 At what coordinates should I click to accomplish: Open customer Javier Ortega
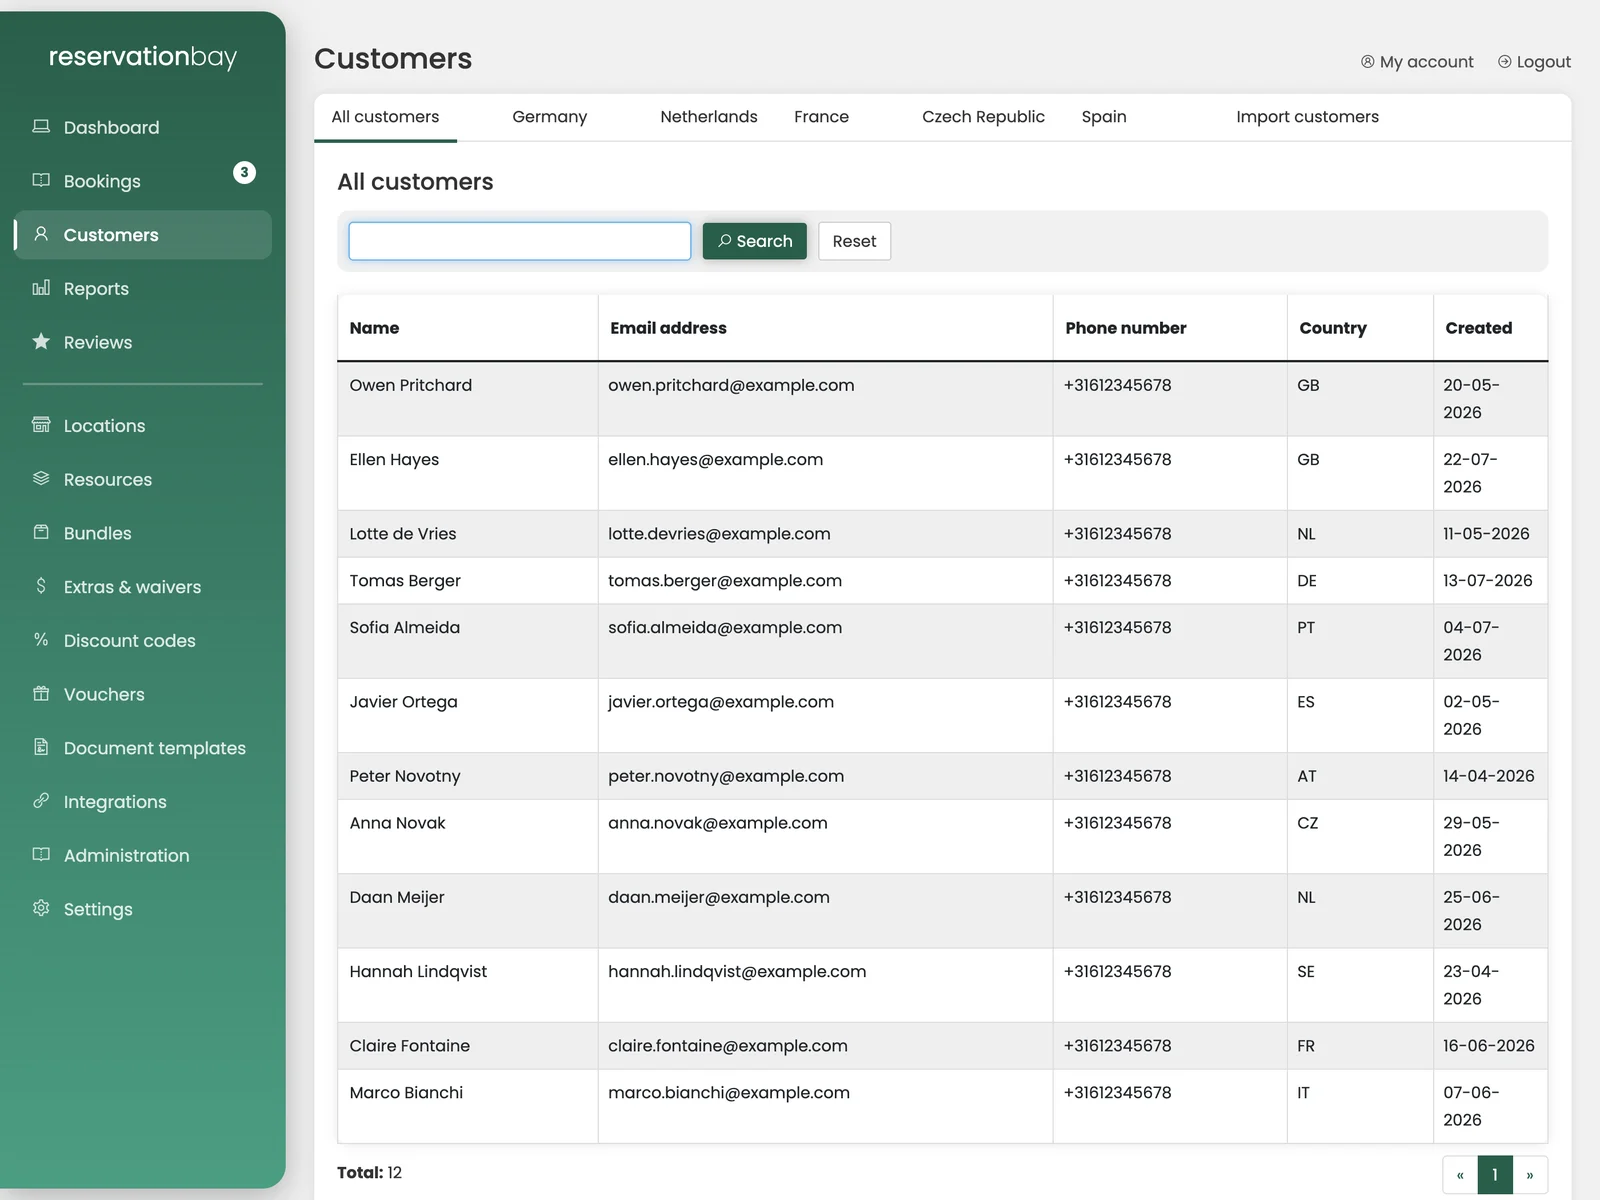tap(403, 702)
